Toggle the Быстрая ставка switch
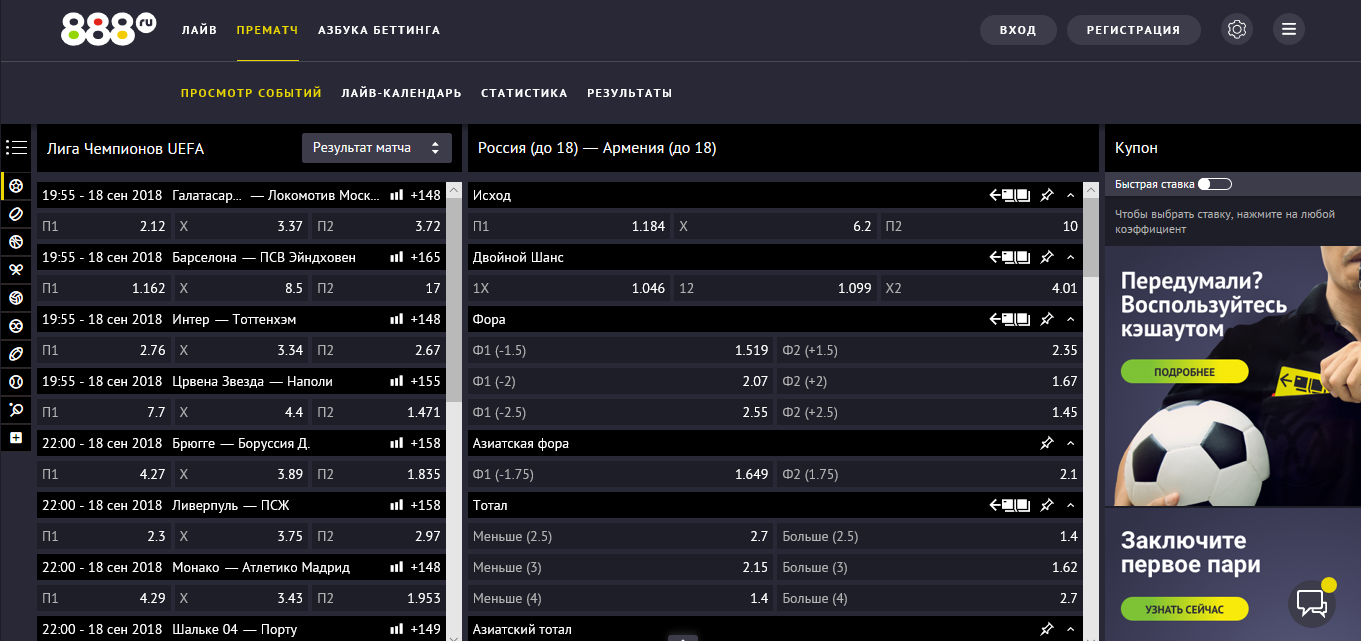Screen dimensions: 1361x641 point(1215,184)
